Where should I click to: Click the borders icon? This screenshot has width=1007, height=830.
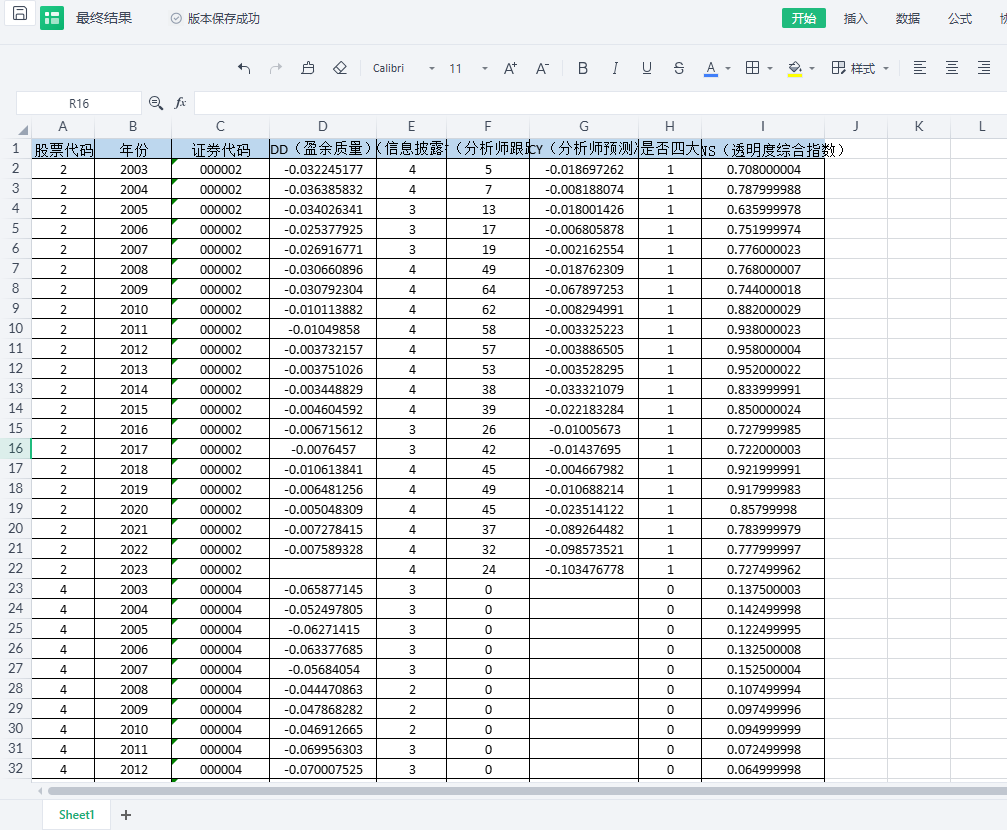pyautogui.click(x=753, y=68)
